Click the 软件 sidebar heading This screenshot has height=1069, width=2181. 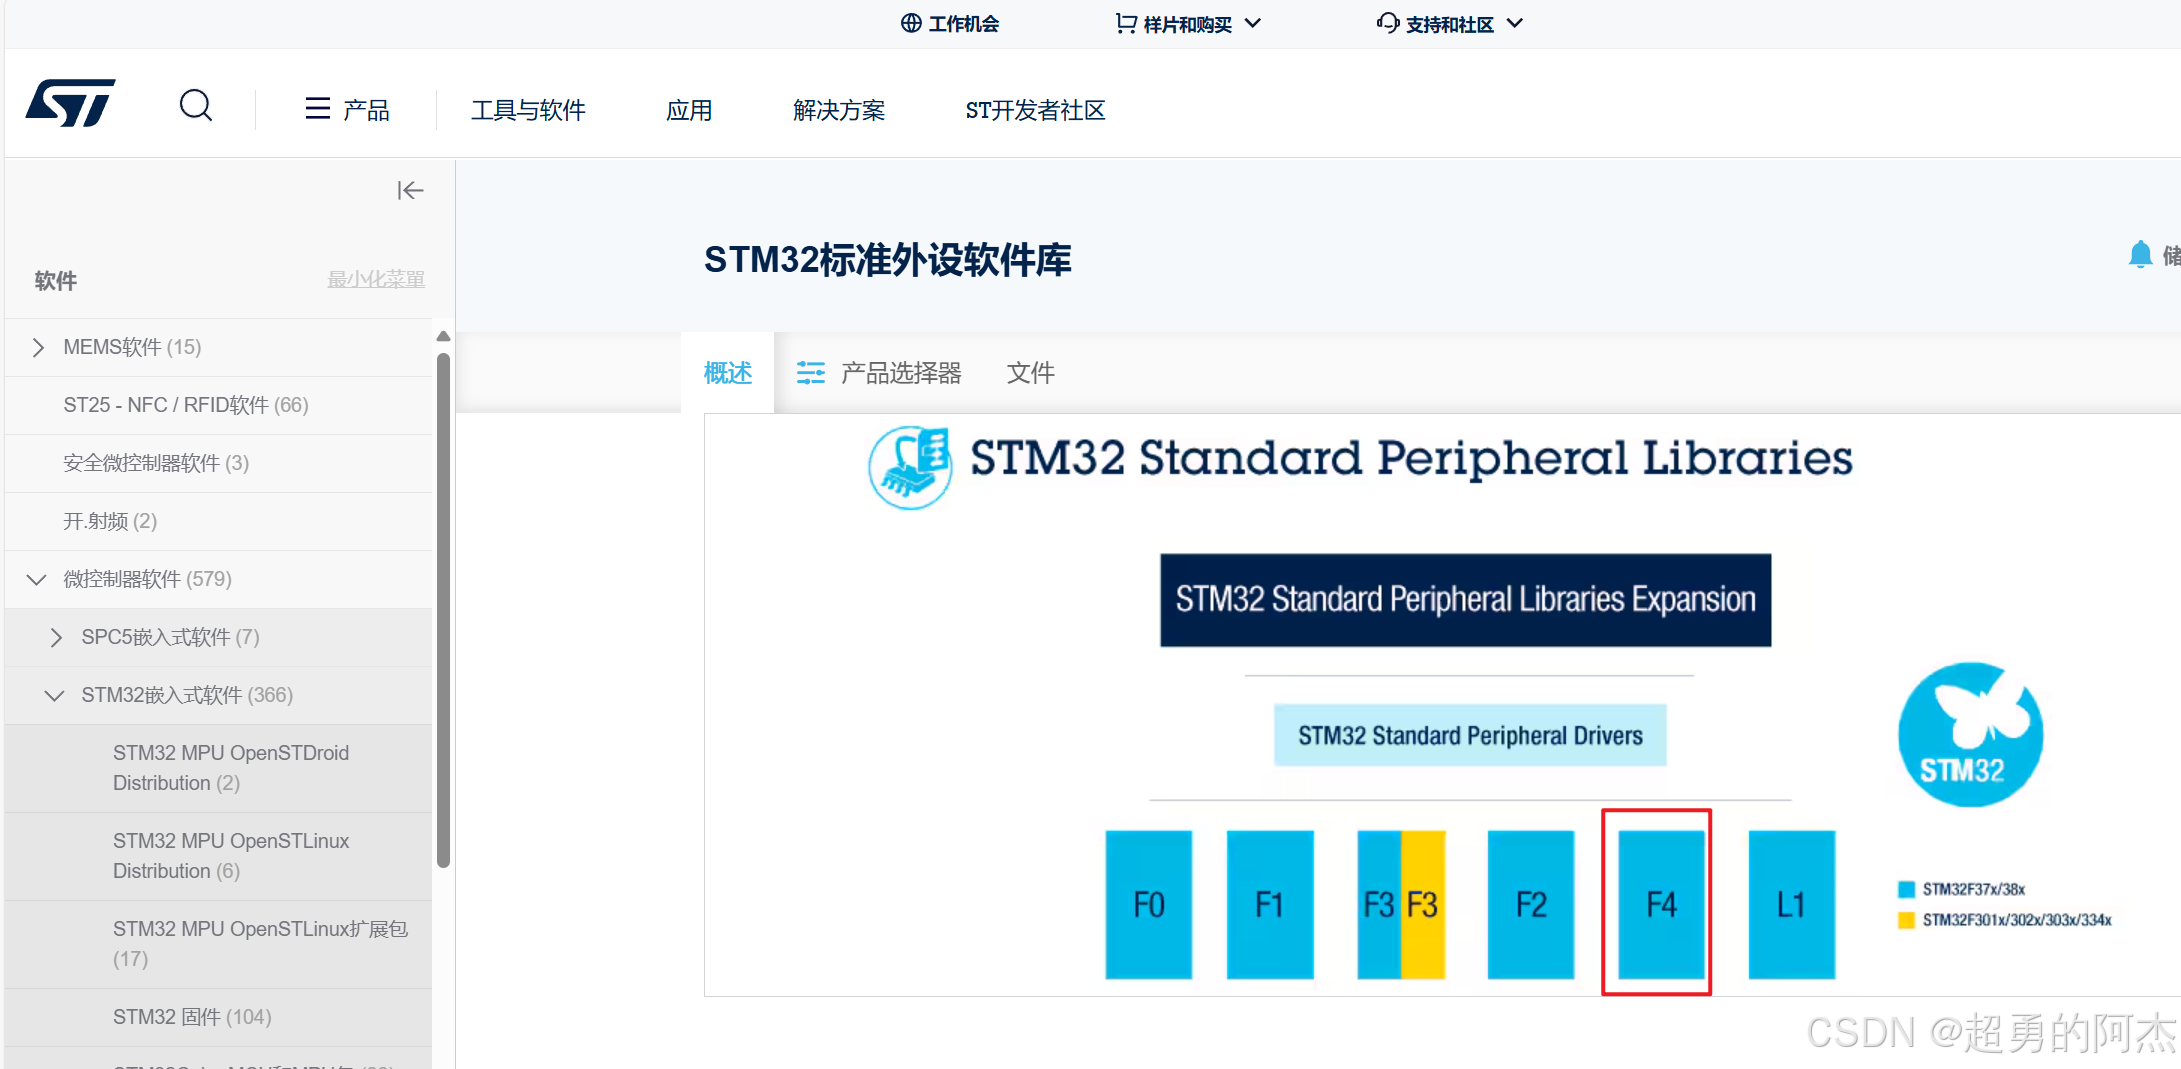pyautogui.click(x=55, y=281)
